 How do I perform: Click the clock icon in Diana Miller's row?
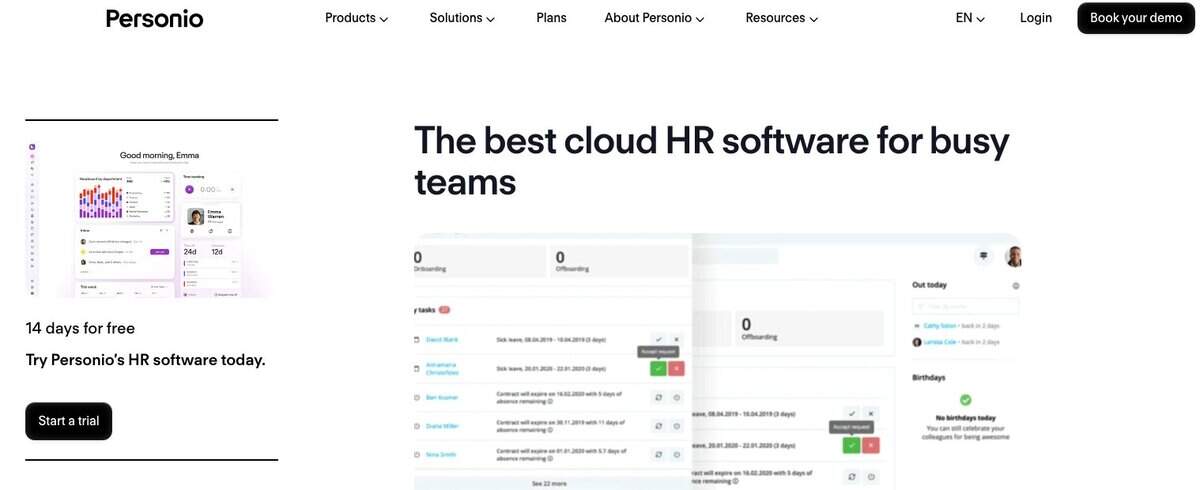(676, 425)
